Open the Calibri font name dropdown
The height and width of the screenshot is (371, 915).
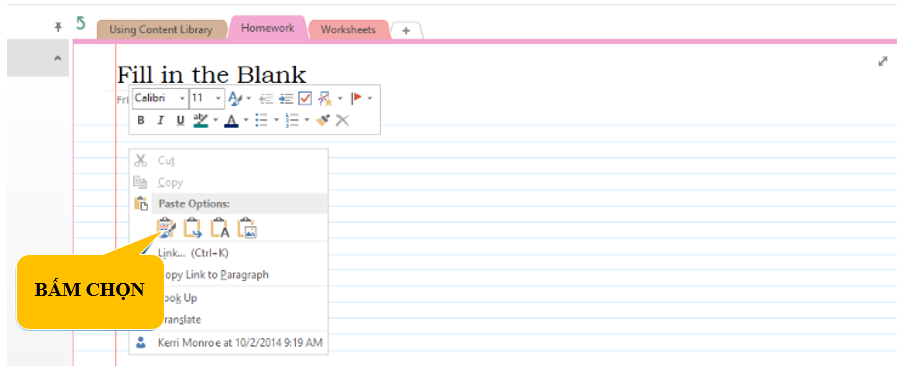160,99
